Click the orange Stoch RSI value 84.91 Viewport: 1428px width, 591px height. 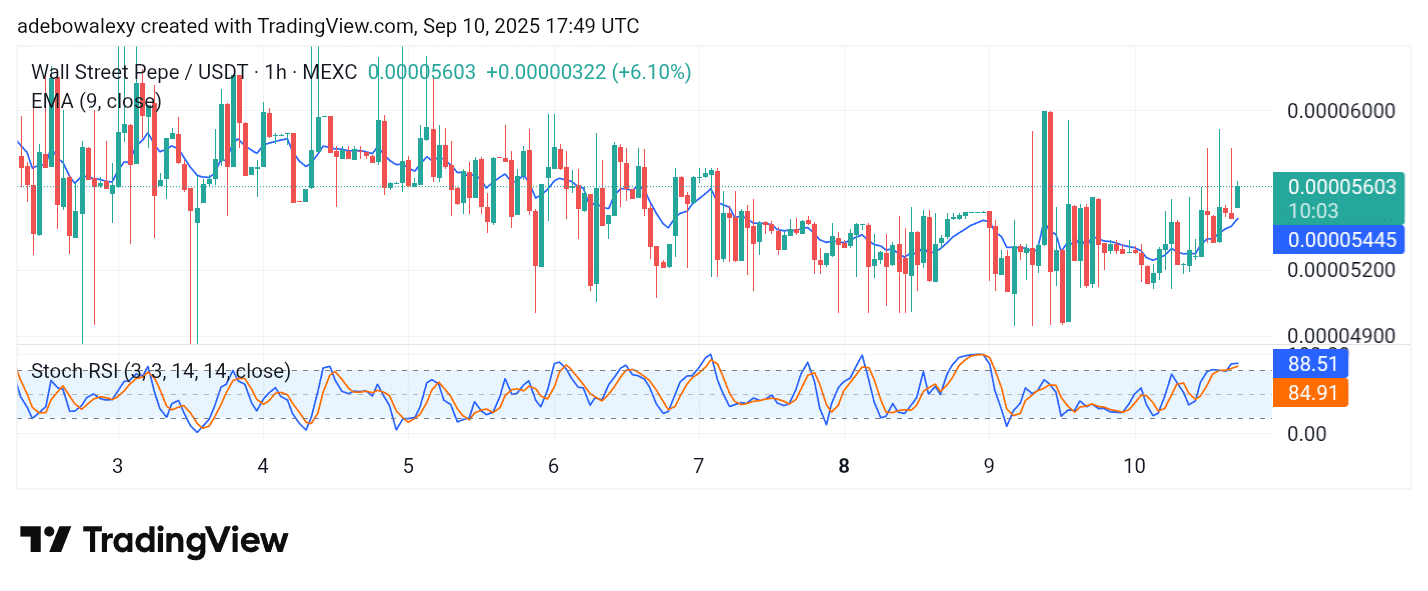pyautogui.click(x=1311, y=392)
